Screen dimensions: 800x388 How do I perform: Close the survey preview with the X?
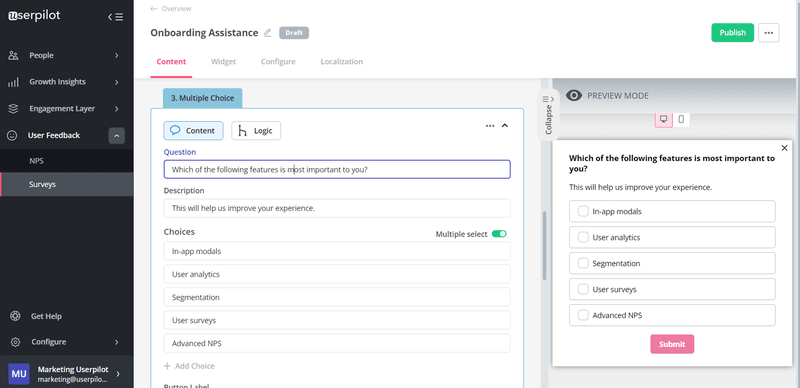(784, 148)
